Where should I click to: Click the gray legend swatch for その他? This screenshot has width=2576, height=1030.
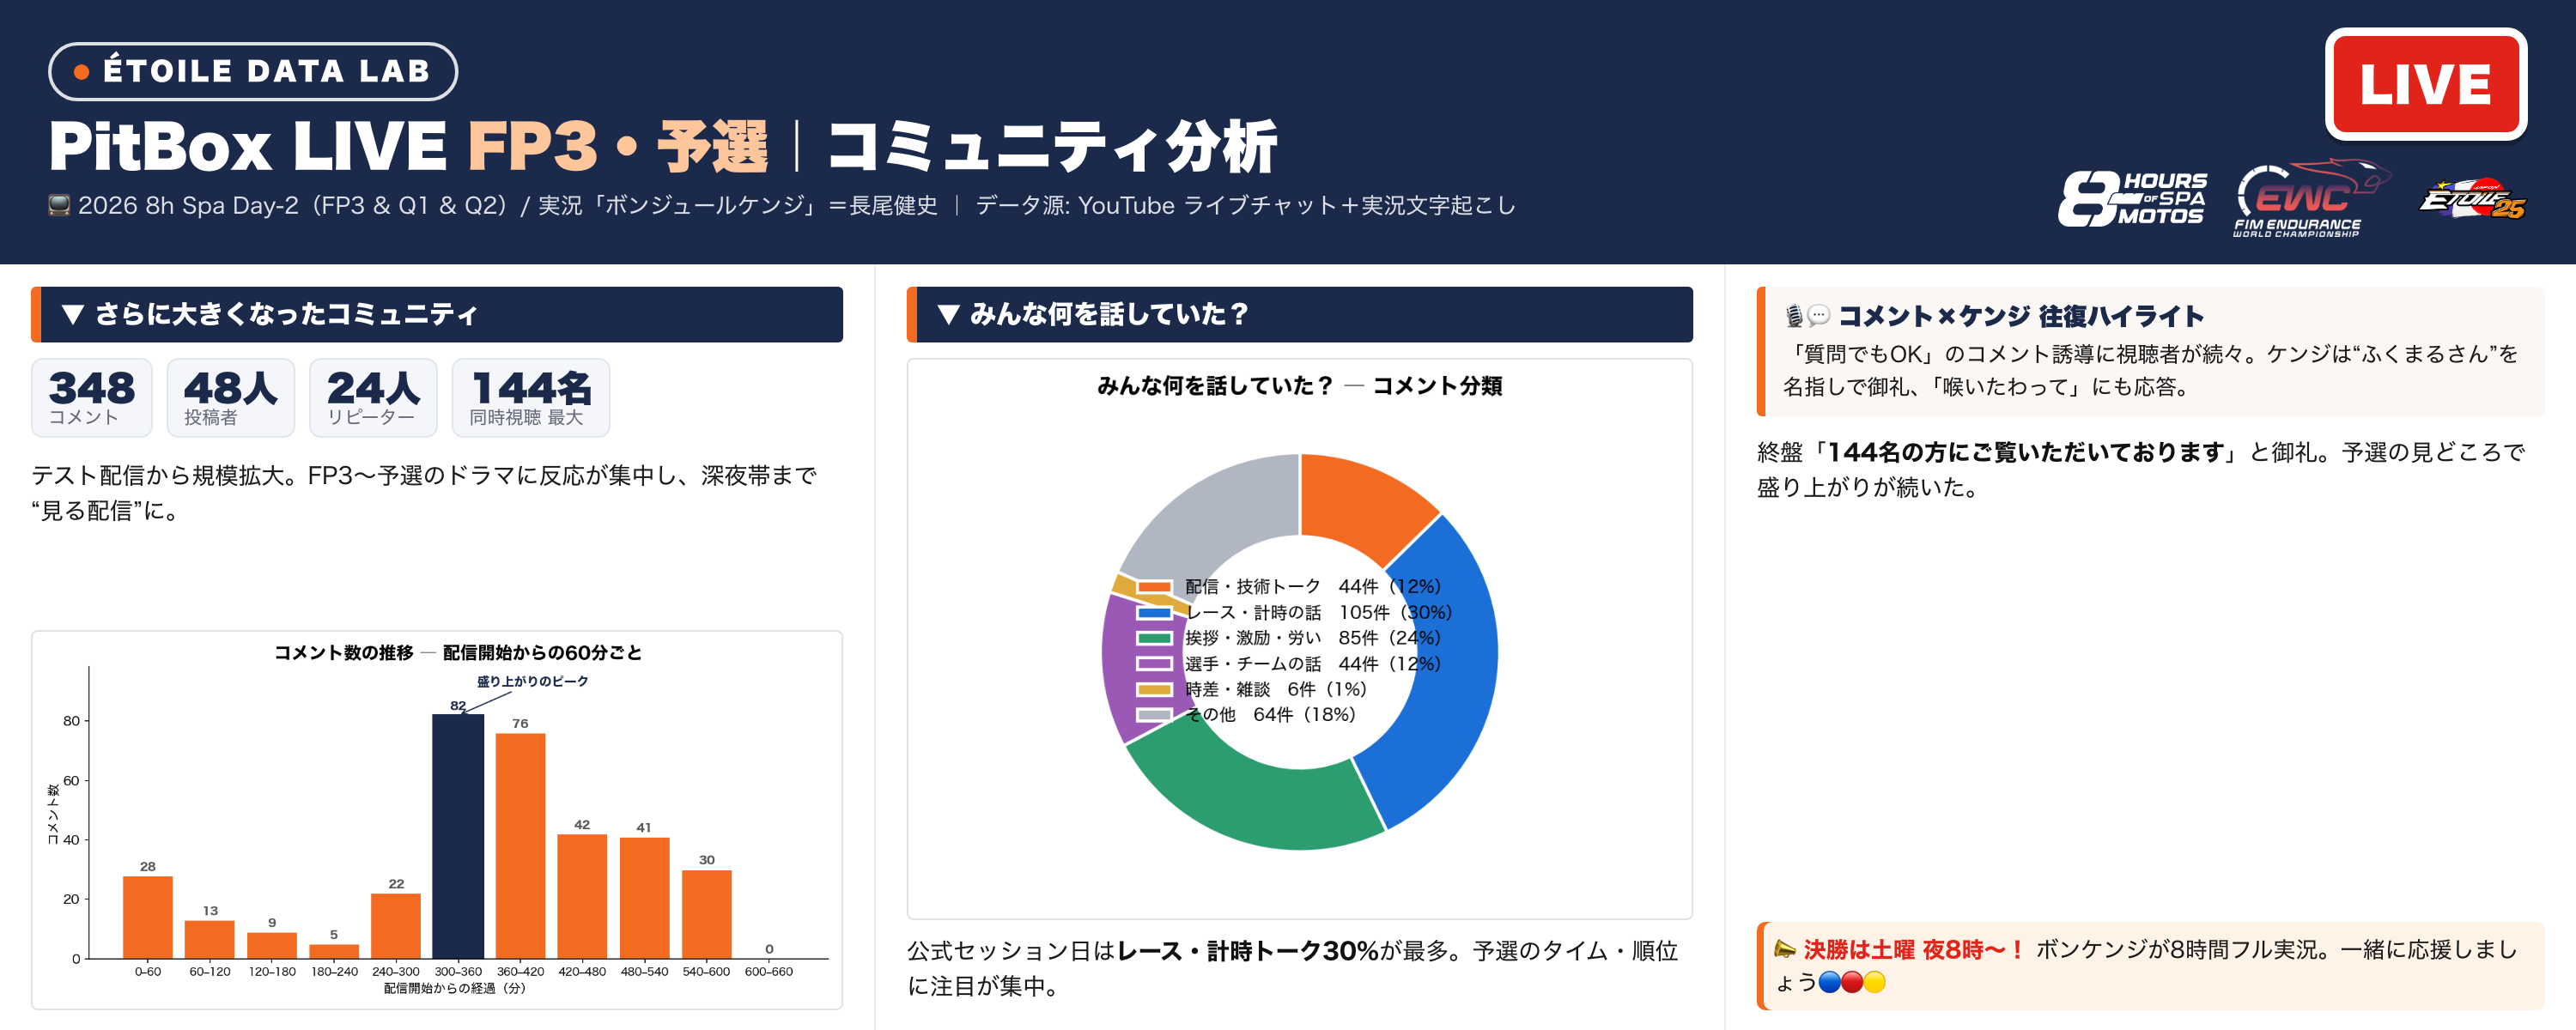[x=1154, y=714]
